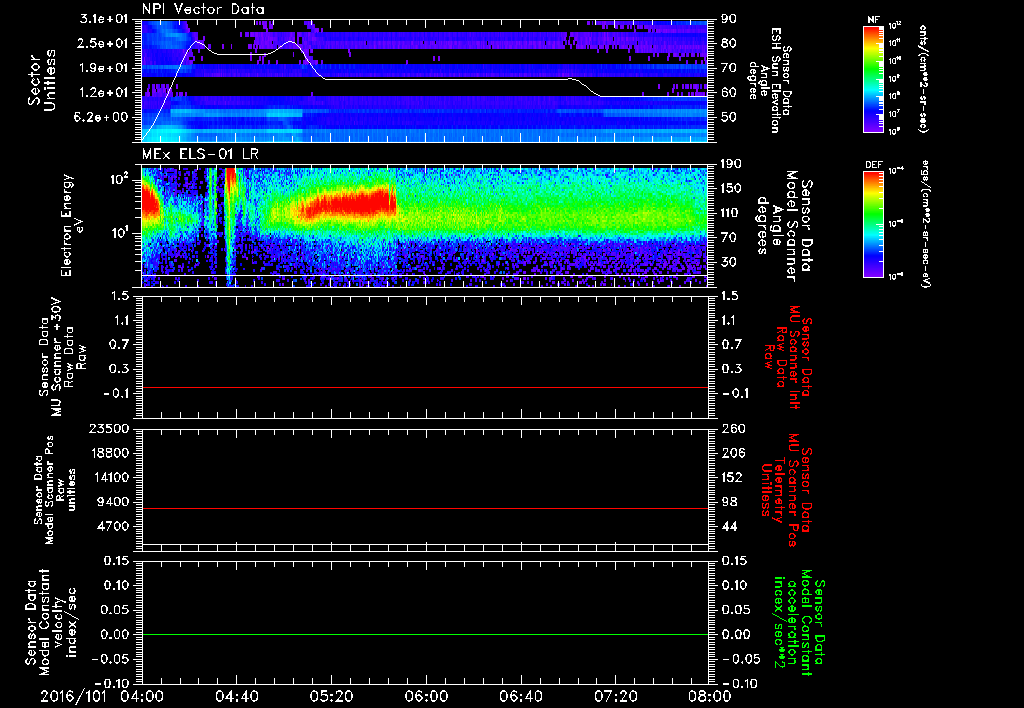Click the "06:00" time tick label
1024x708 pixels.
426,696
